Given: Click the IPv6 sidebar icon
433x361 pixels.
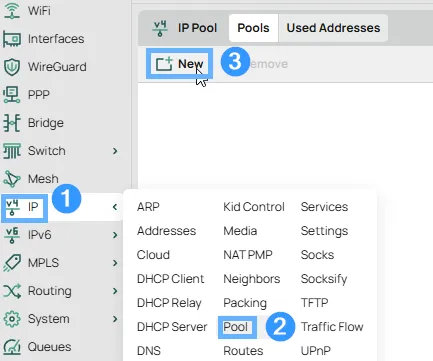Looking at the screenshot, I should click(12, 235).
